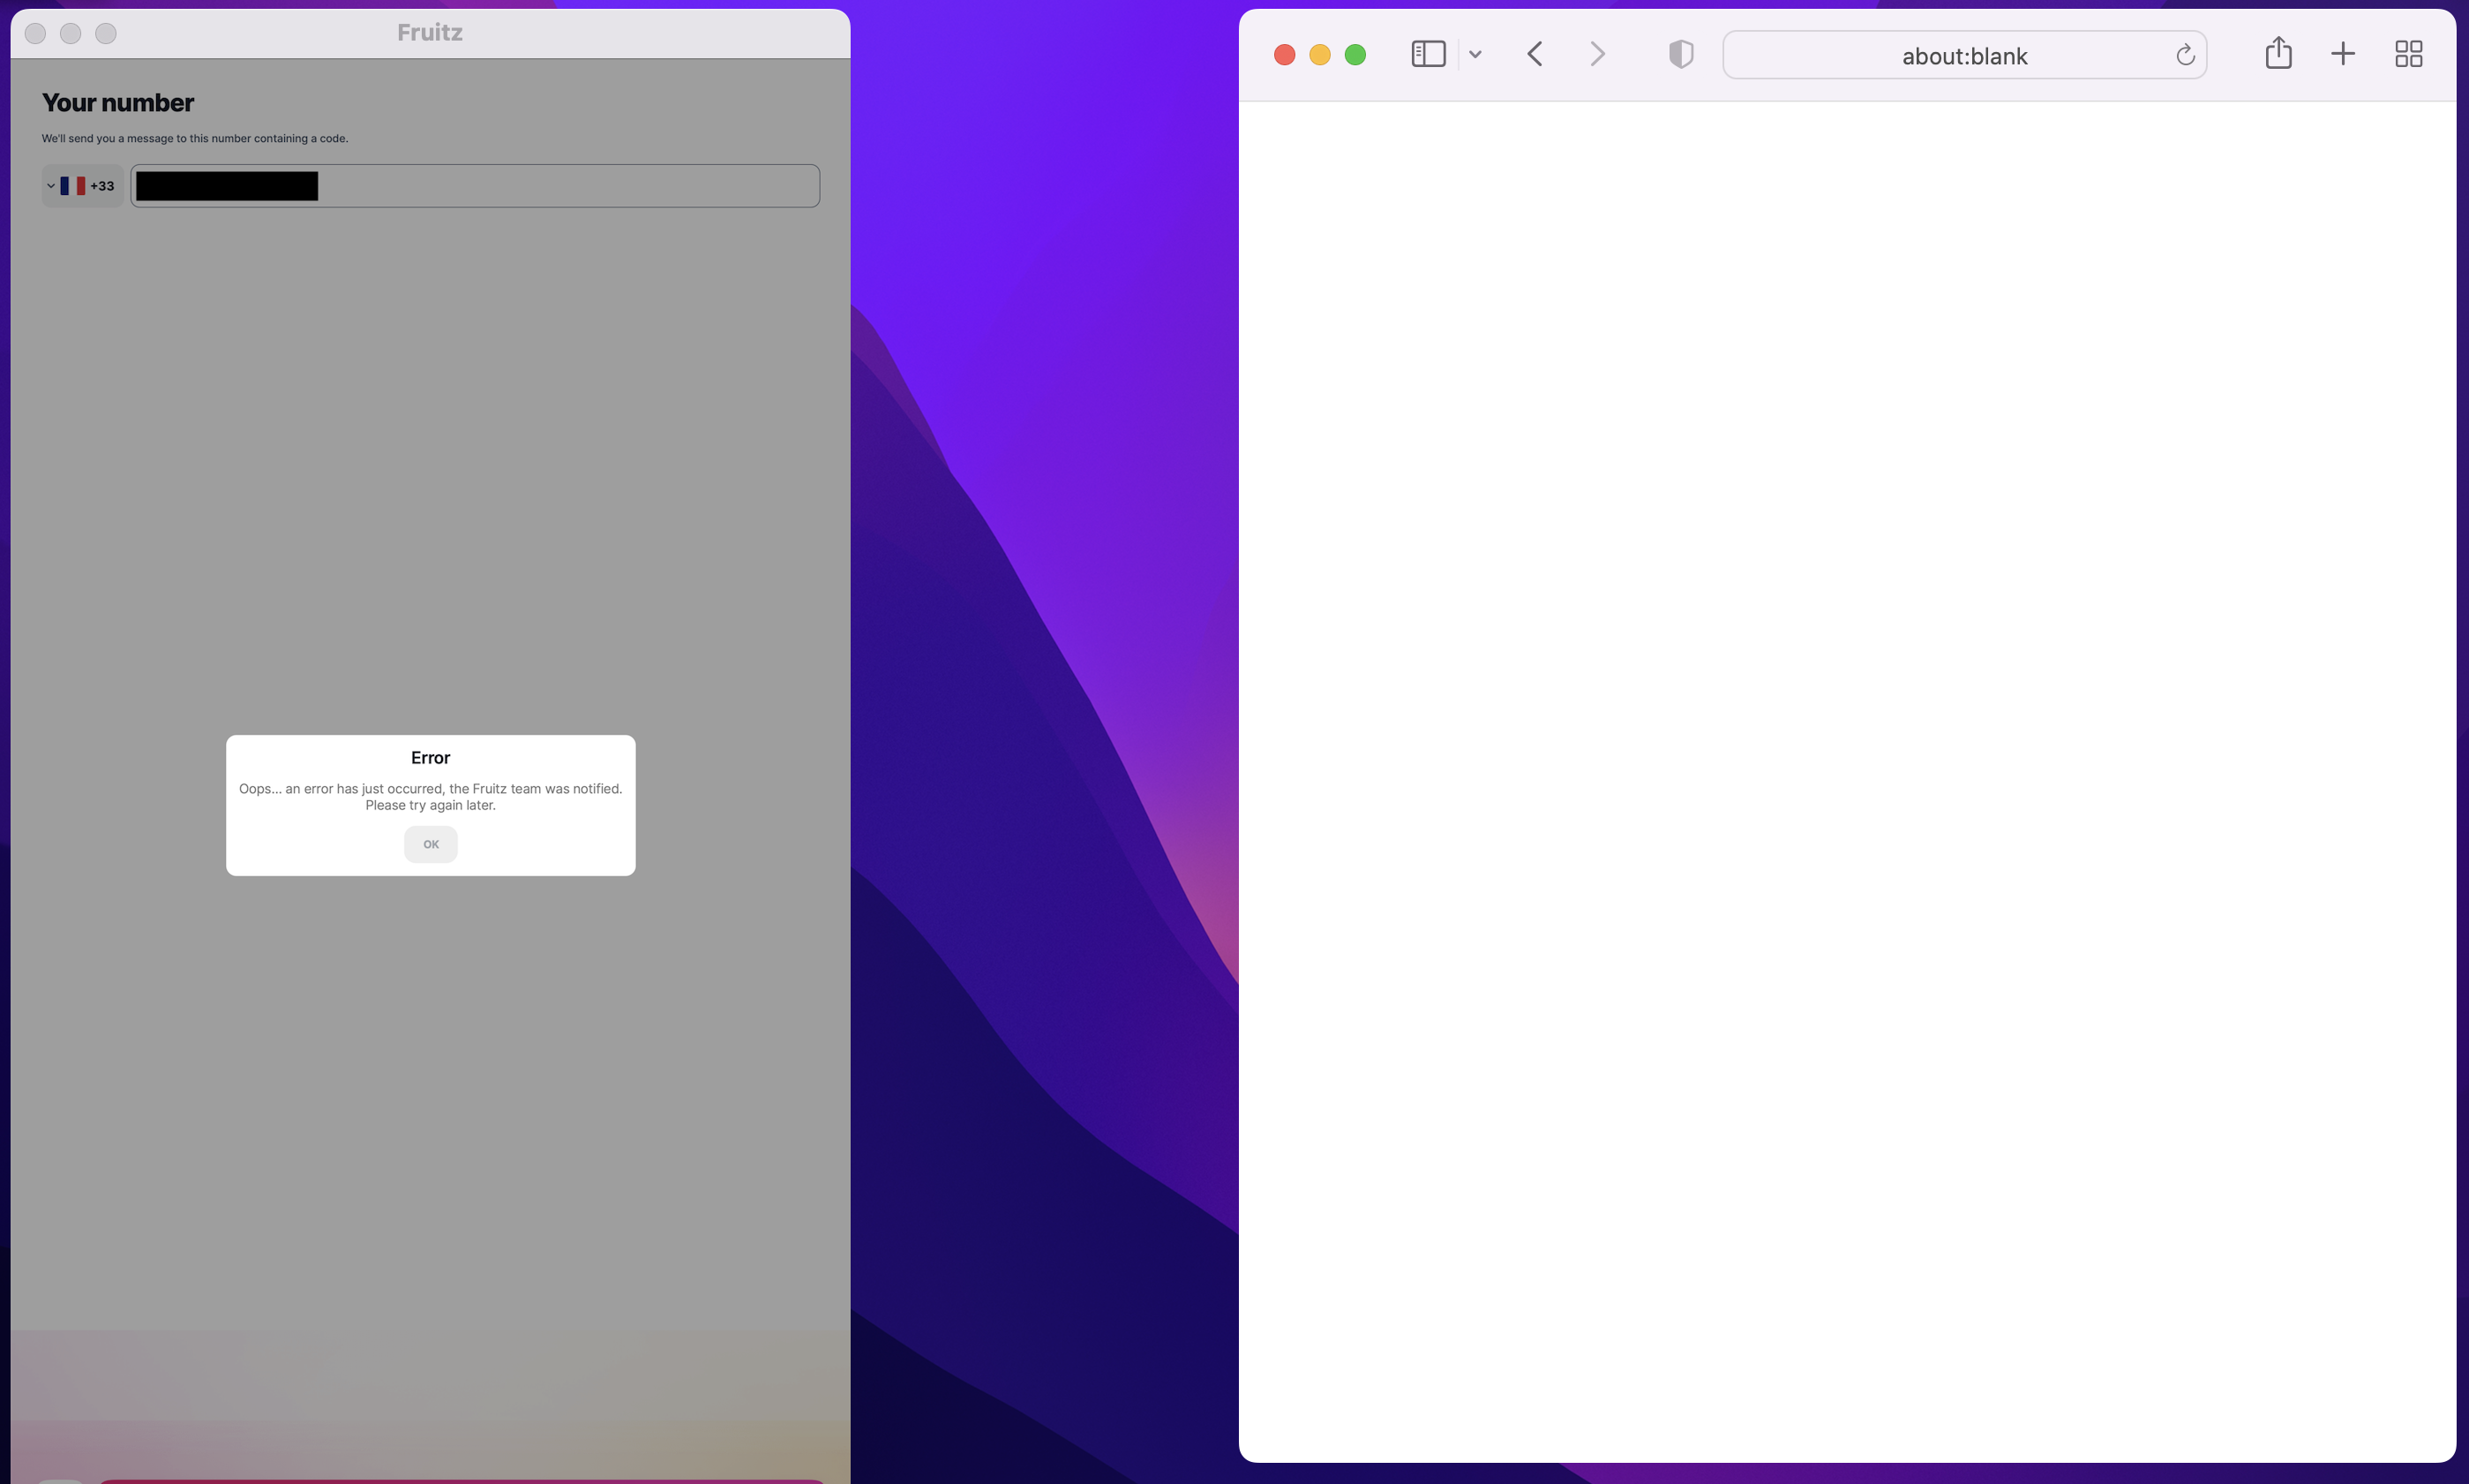The width and height of the screenshot is (2469, 1484).
Task: Go back with Safari's back arrow
Action: tap(1535, 54)
